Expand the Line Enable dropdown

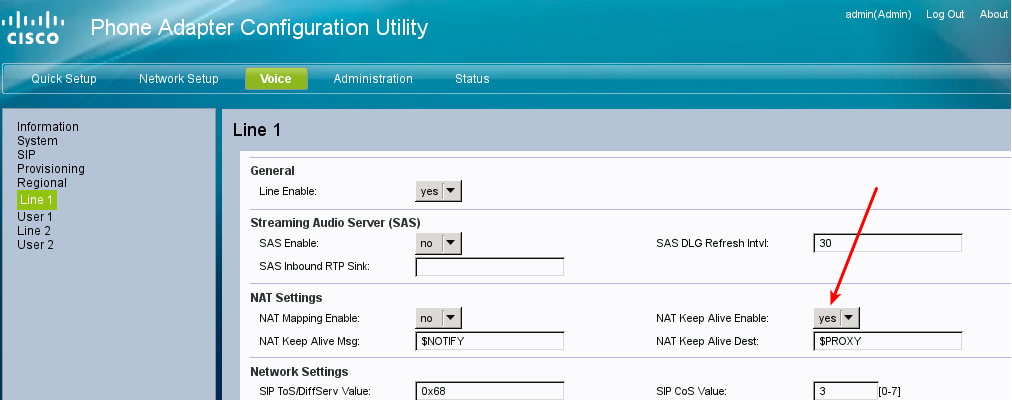pos(438,191)
